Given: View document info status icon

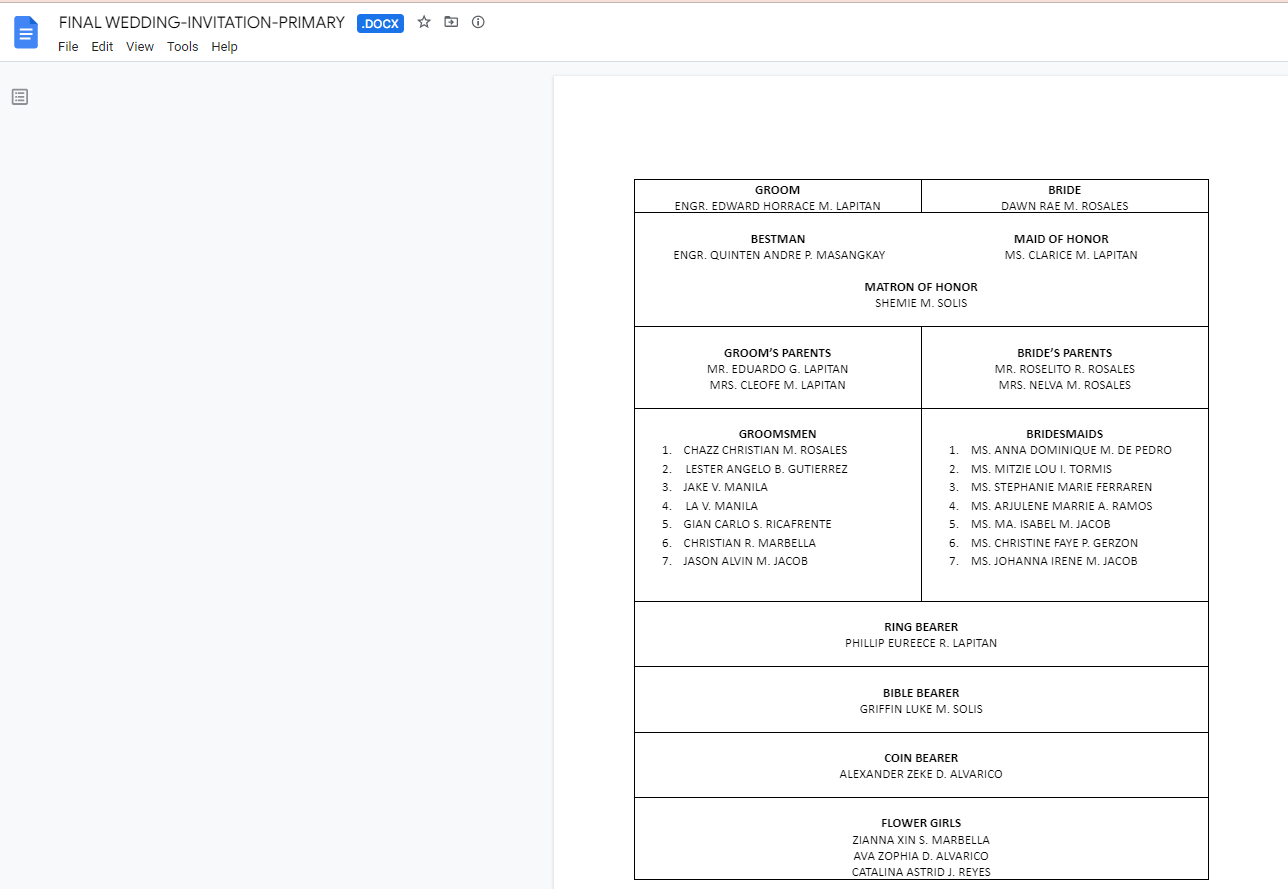Looking at the screenshot, I should point(478,22).
